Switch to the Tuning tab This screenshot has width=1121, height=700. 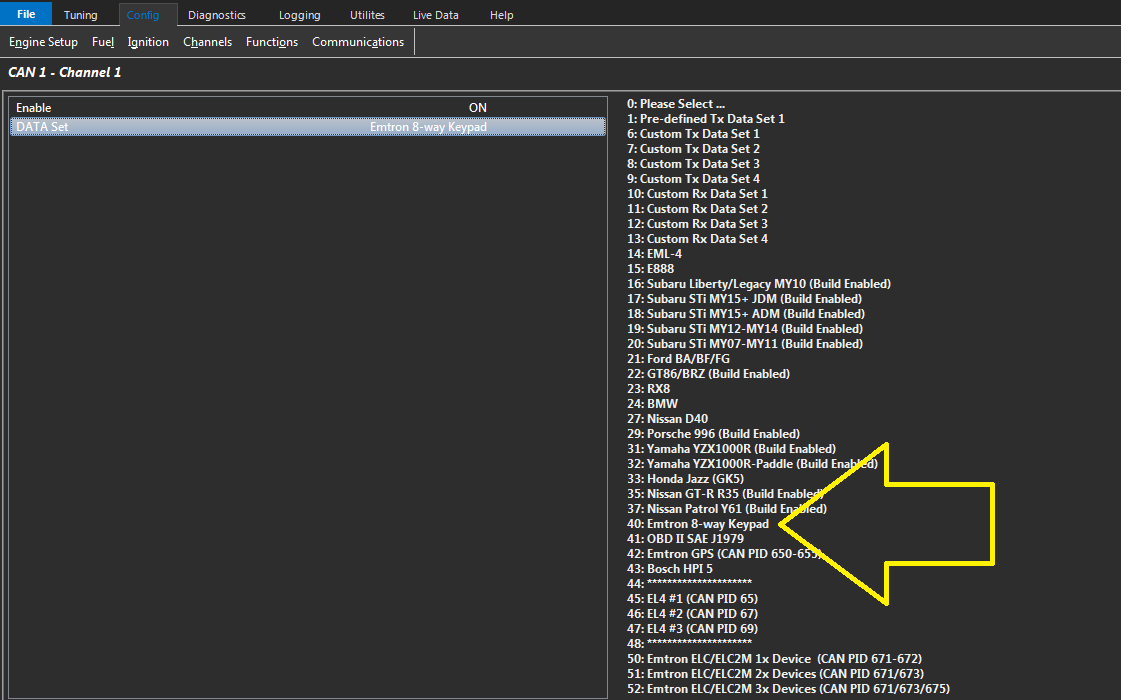pos(80,15)
